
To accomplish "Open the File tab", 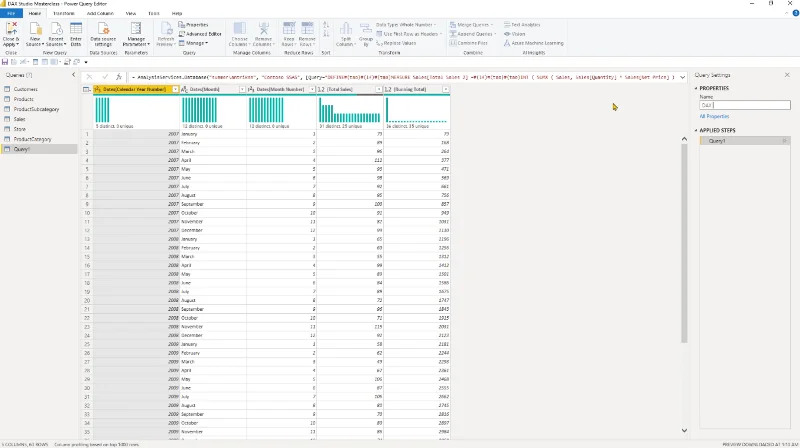I will point(11,13).
